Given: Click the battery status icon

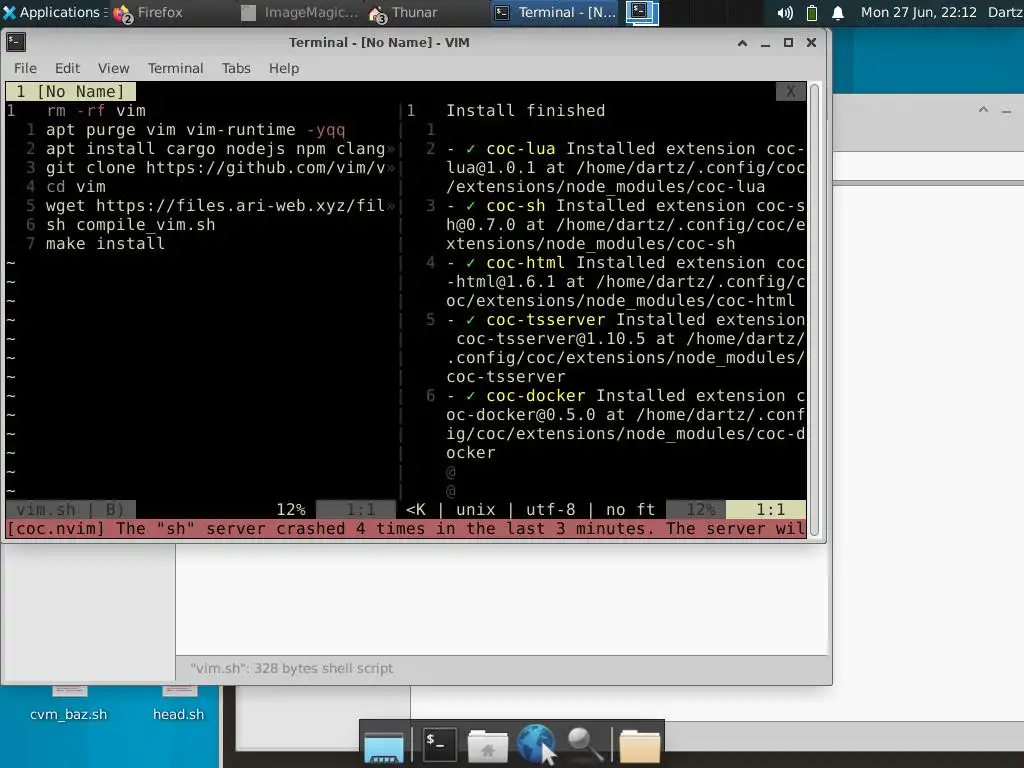Looking at the screenshot, I should tap(812, 12).
